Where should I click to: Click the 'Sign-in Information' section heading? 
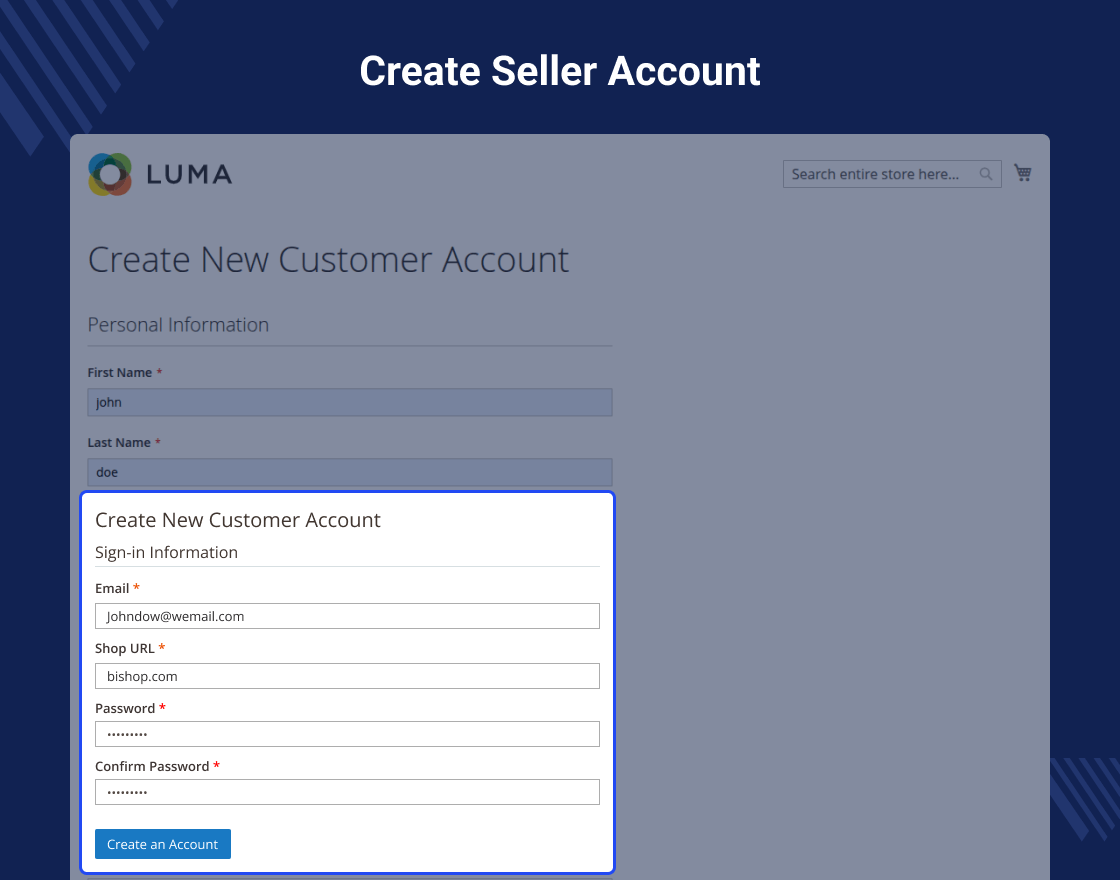coord(166,552)
